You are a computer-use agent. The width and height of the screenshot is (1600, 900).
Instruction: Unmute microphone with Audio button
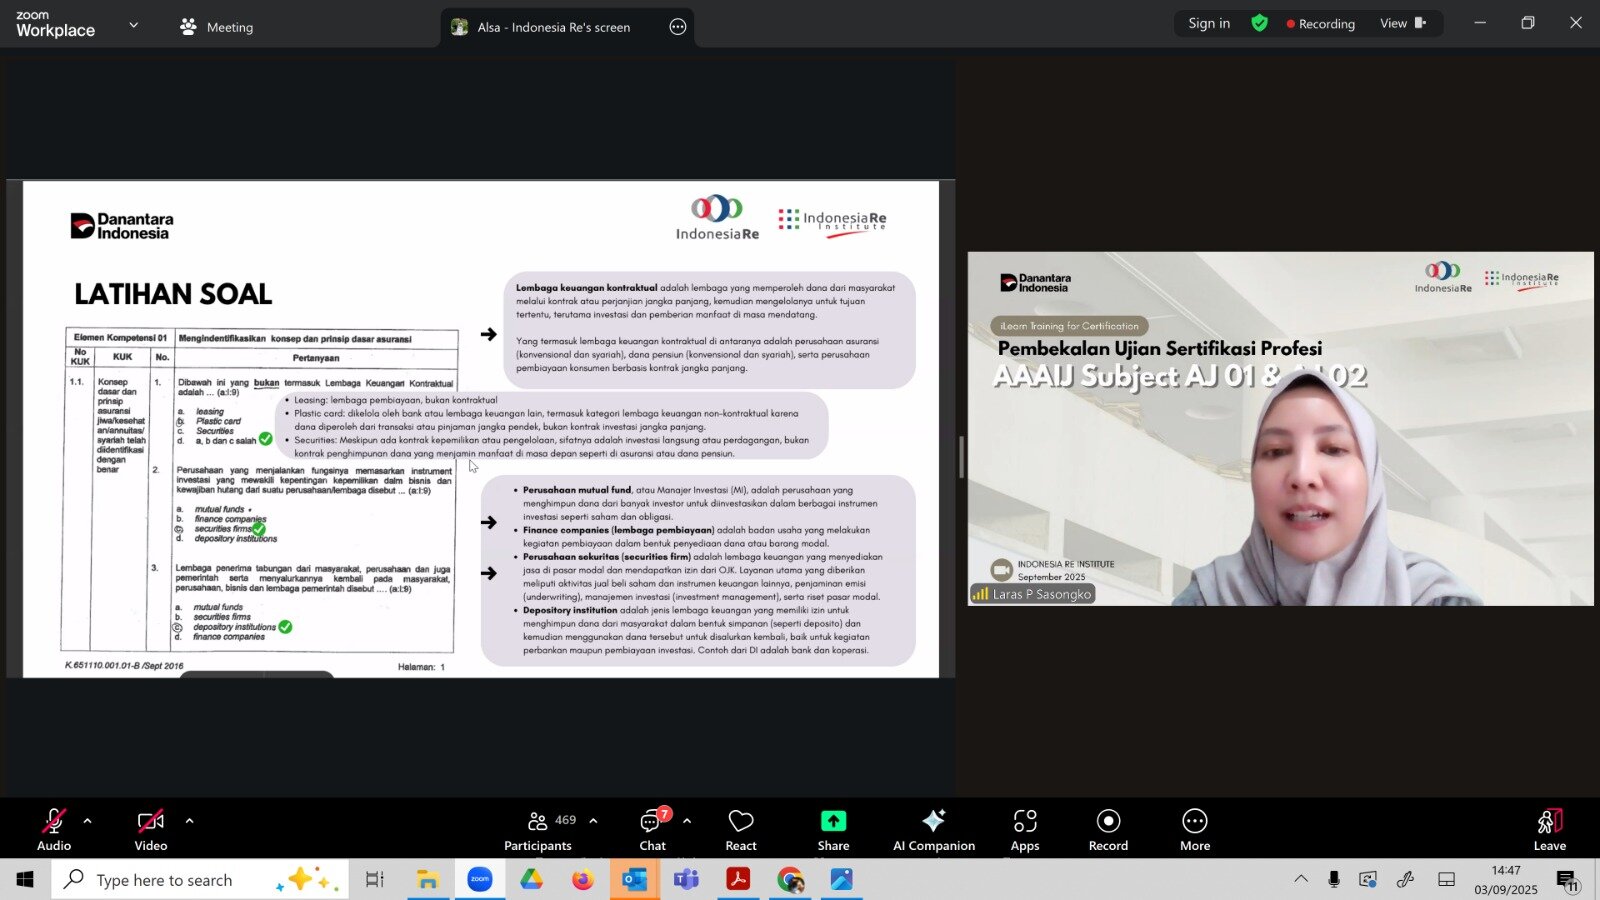point(54,829)
